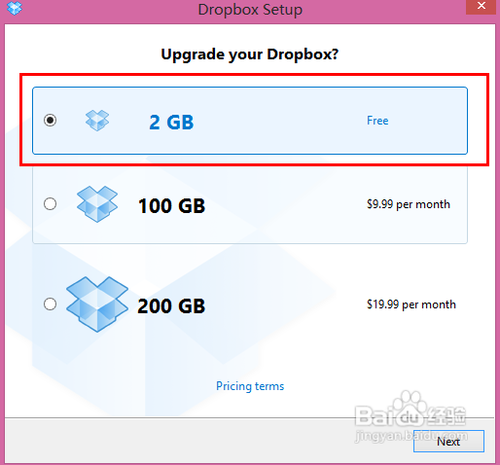The height and width of the screenshot is (465, 500).
Task: Choose the 200 GB plan radio button
Action: (50, 304)
